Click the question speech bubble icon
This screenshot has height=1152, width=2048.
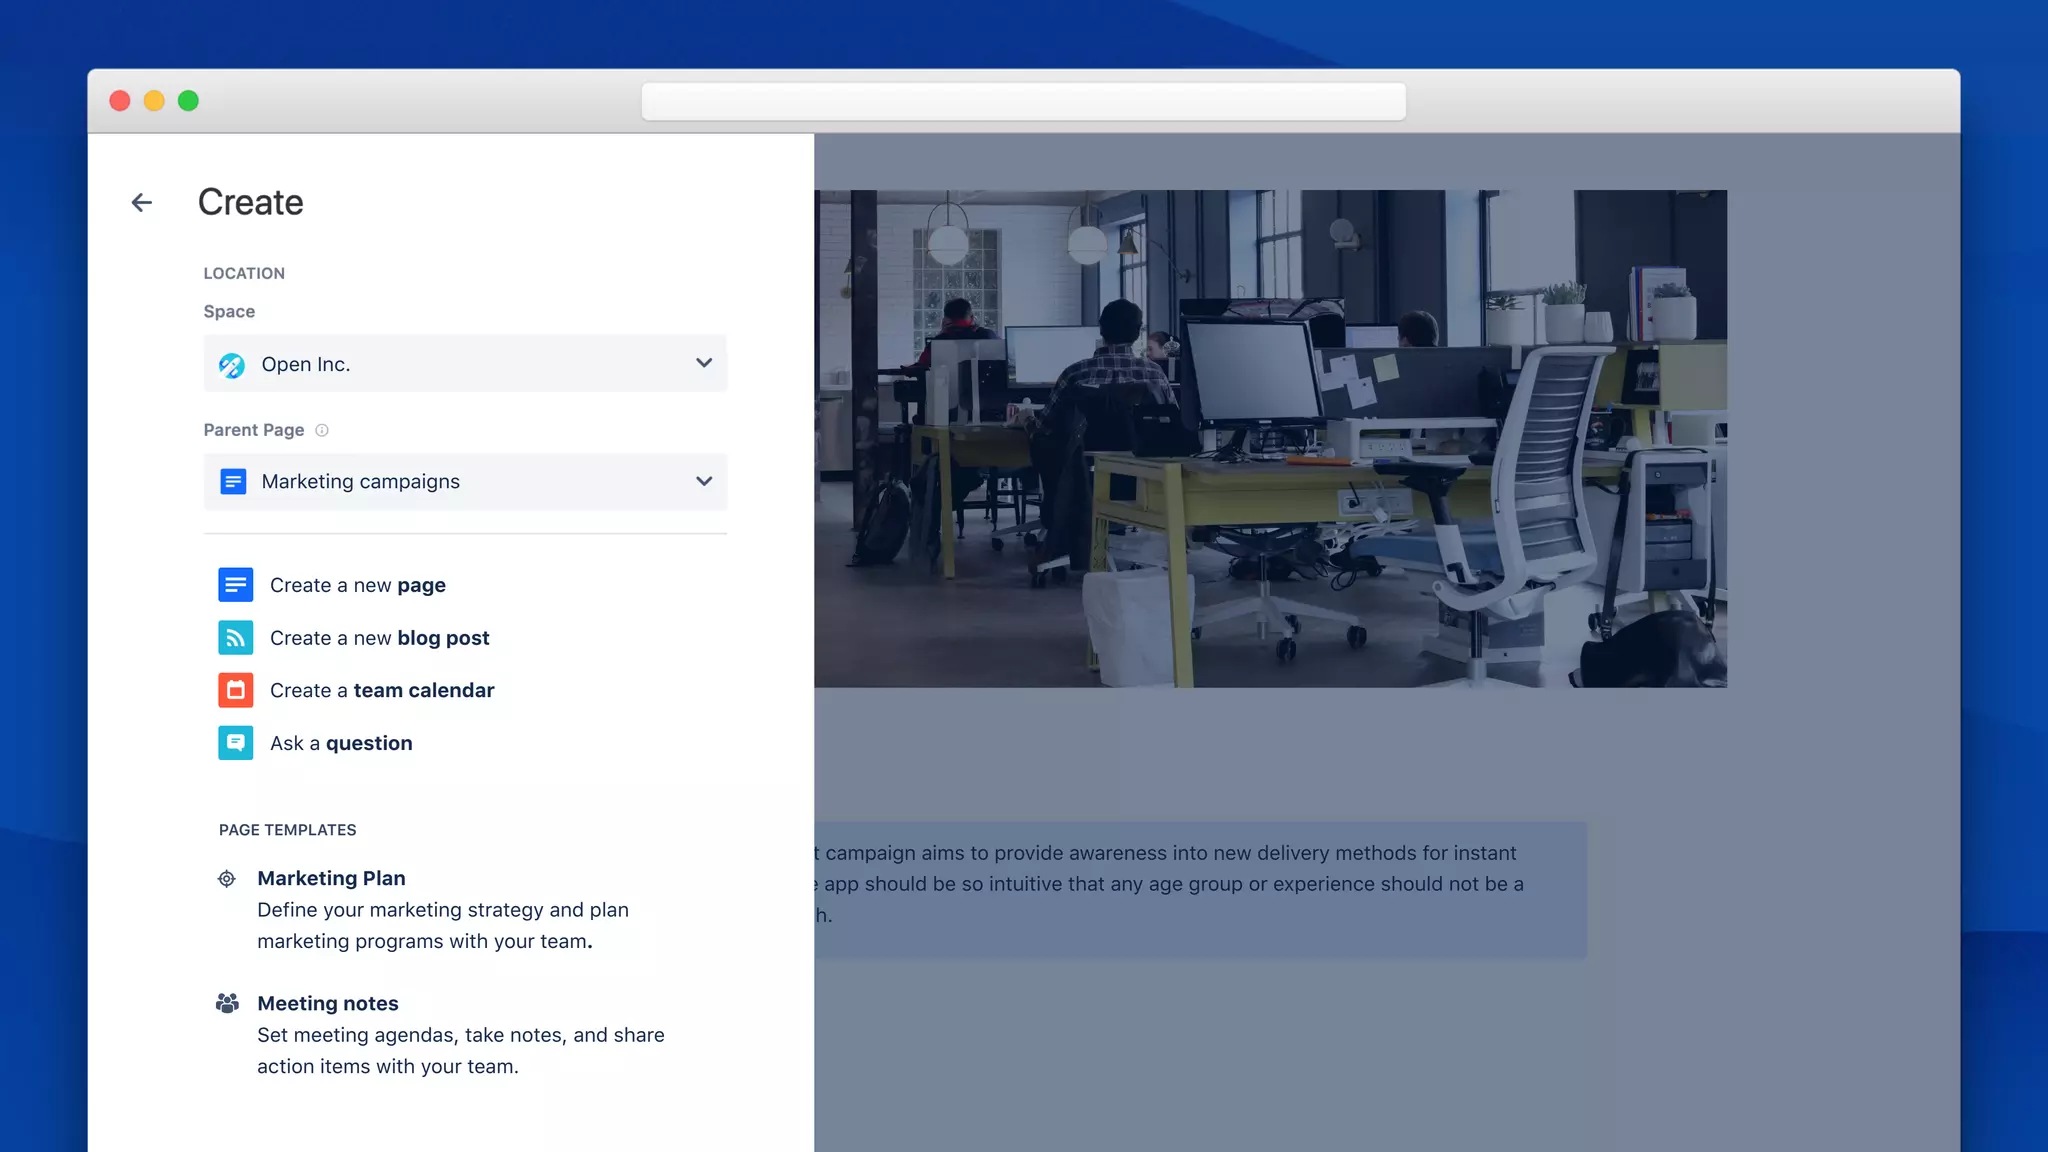(x=235, y=743)
